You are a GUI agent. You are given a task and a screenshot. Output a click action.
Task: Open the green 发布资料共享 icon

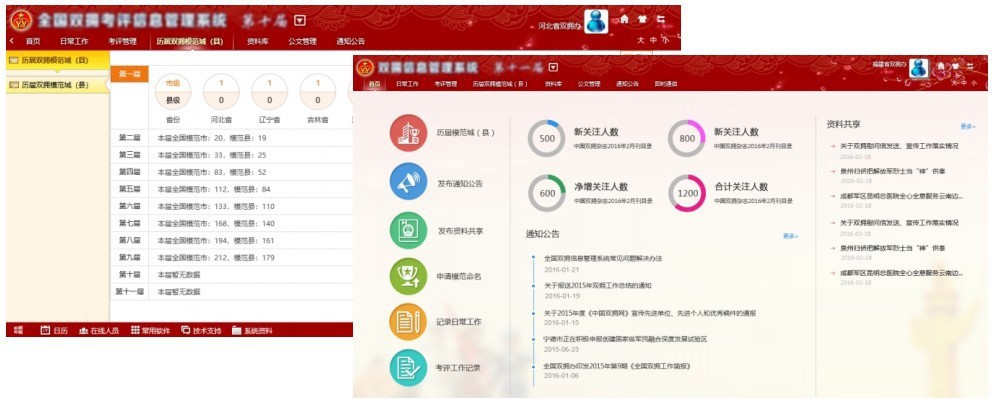click(409, 230)
